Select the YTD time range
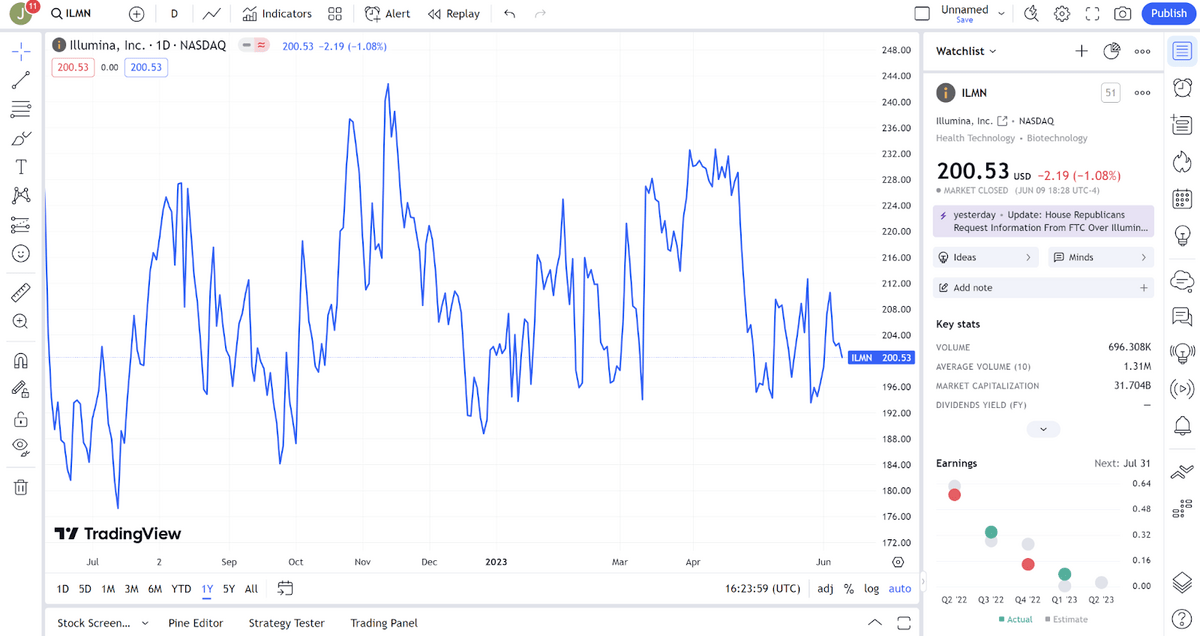The image size is (1200, 636). click(181, 589)
